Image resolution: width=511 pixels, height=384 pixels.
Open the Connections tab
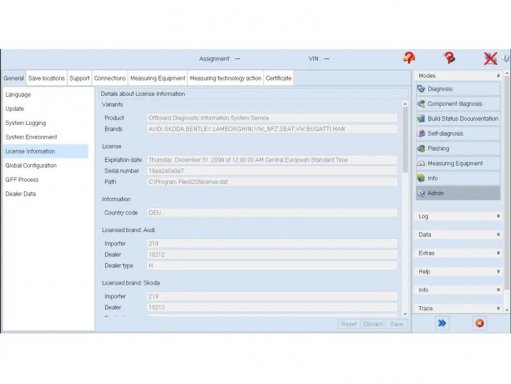tap(110, 78)
